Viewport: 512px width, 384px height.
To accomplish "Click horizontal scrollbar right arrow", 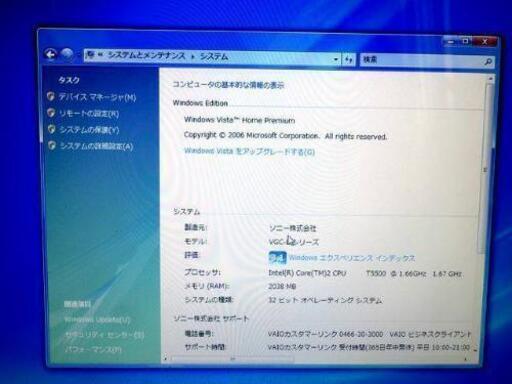I will 465,359.
